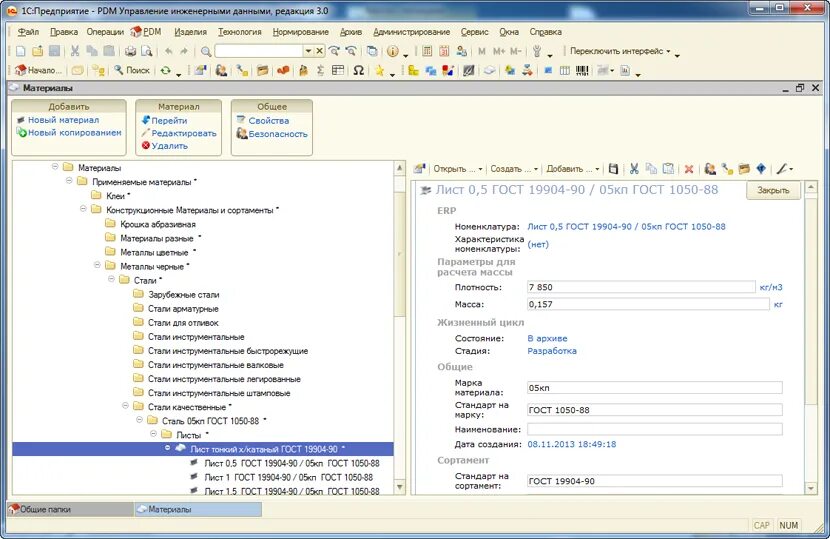Open the Calculator icon in toolbar

[x=427, y=51]
